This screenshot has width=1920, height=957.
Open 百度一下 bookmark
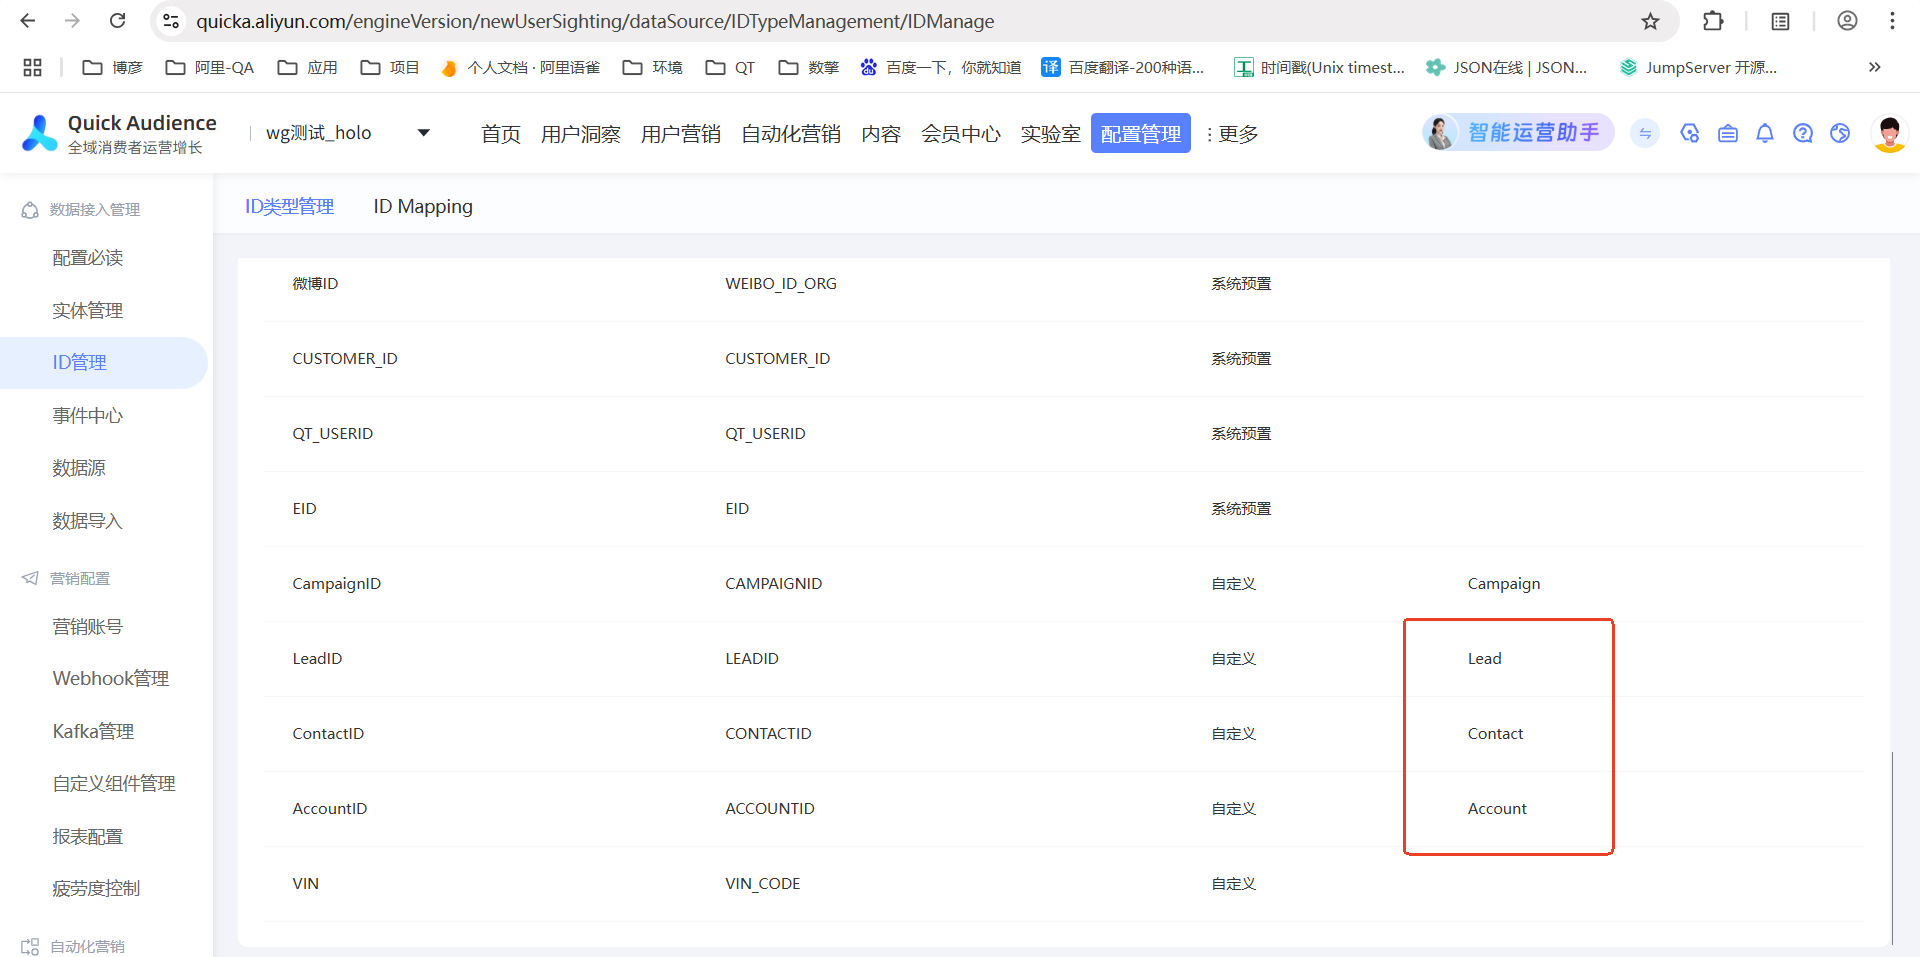pos(941,67)
